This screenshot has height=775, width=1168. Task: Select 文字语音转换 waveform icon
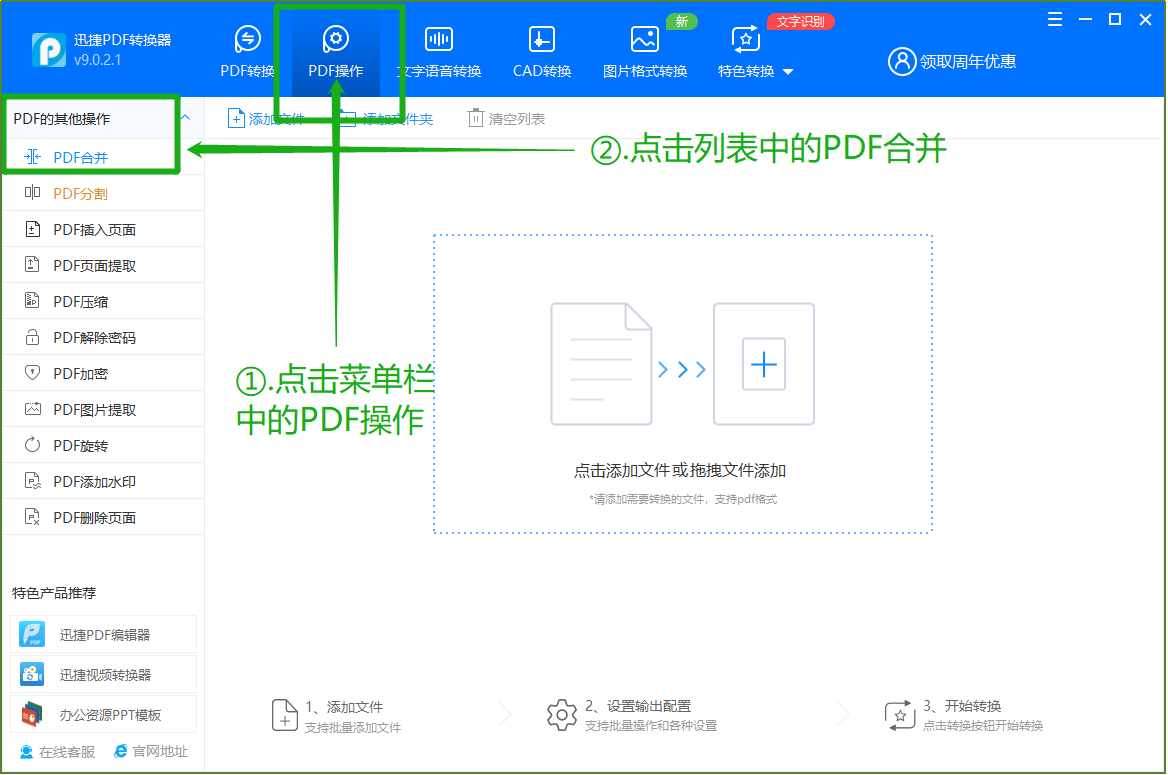click(x=439, y=40)
